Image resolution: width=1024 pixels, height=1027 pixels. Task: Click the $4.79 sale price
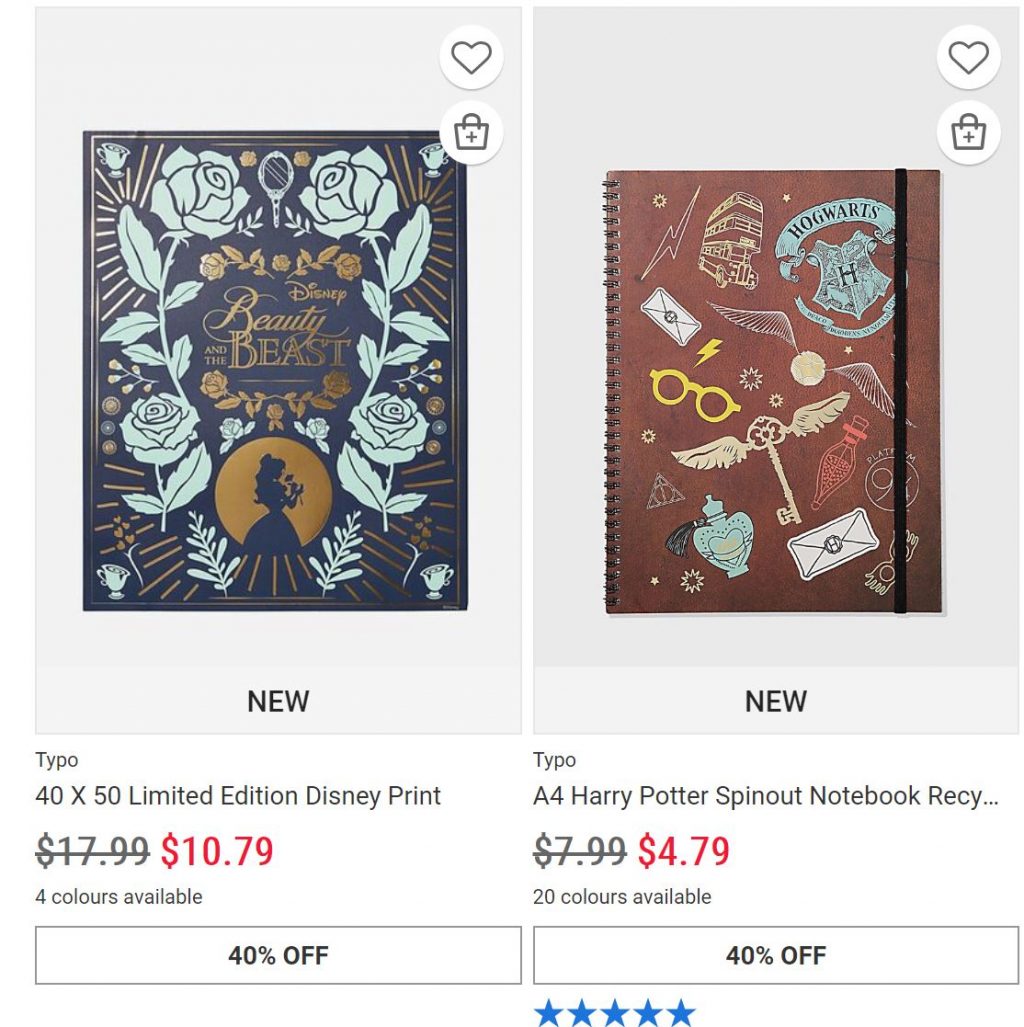tap(684, 851)
